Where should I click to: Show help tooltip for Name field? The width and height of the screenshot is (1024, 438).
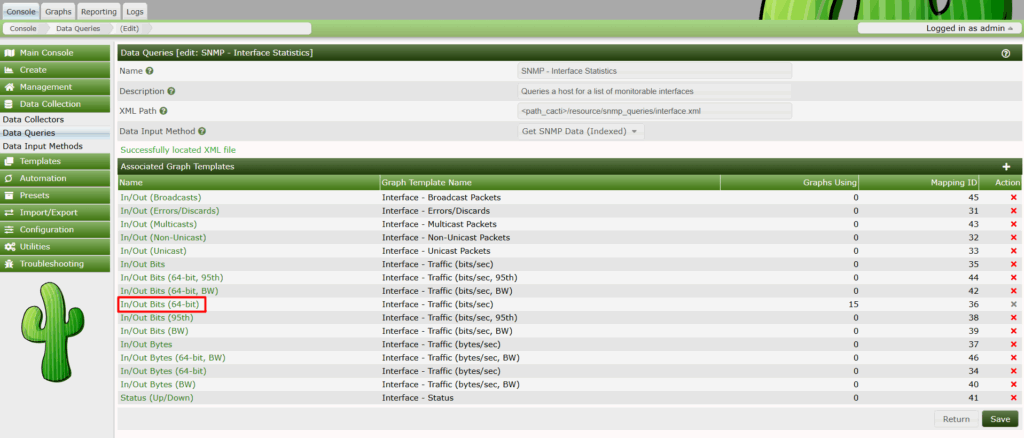tap(150, 70)
